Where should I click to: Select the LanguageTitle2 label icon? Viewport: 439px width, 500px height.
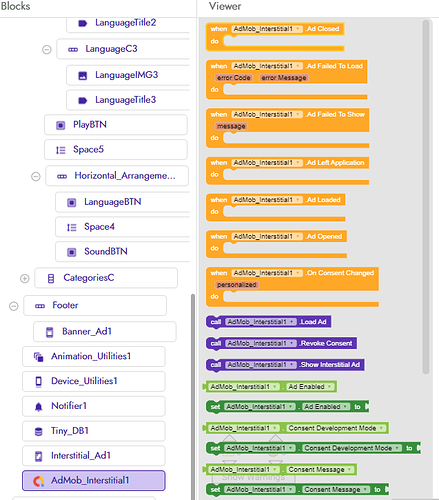click(82, 23)
